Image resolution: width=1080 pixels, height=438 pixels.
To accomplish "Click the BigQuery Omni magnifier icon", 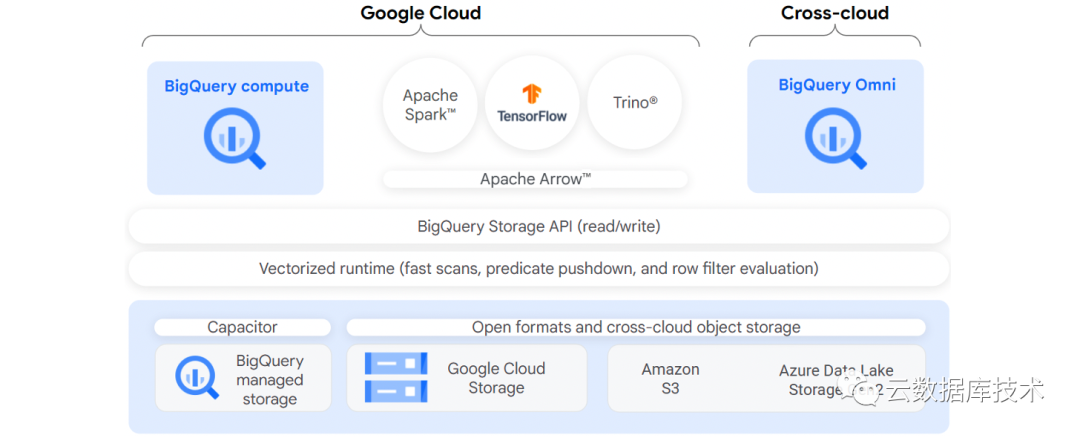I will [x=836, y=138].
